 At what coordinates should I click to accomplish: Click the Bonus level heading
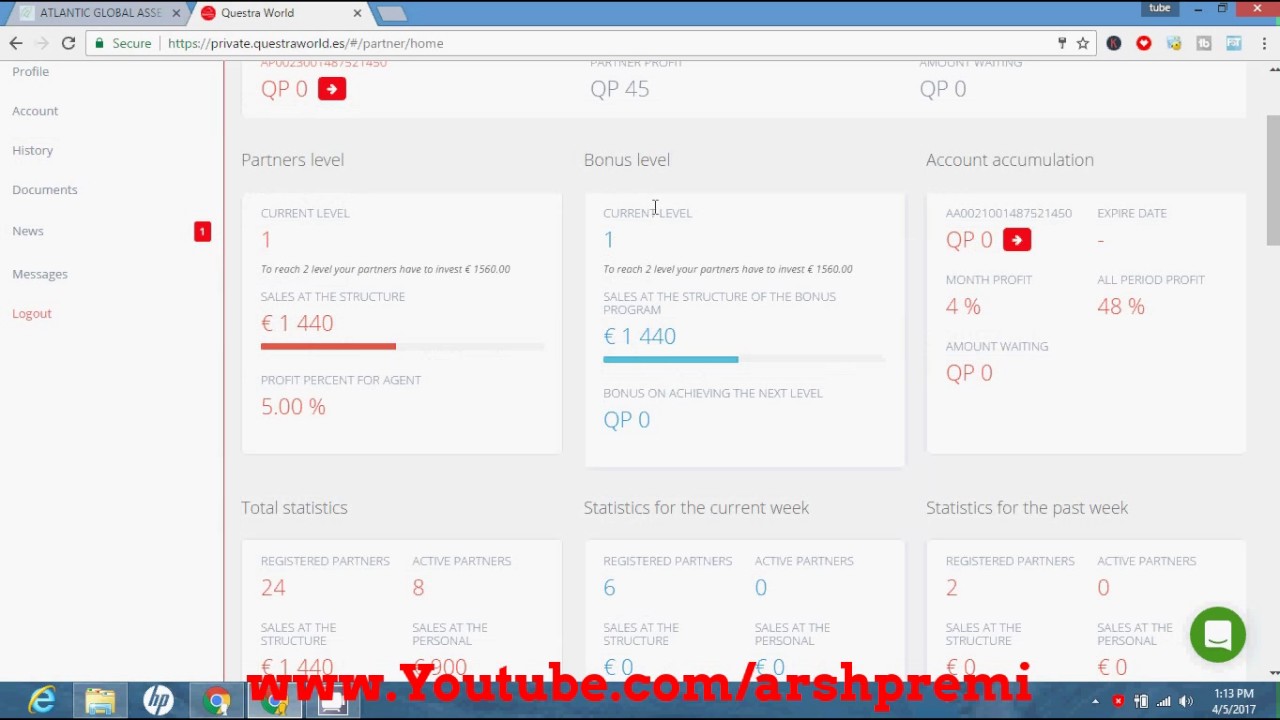[627, 160]
